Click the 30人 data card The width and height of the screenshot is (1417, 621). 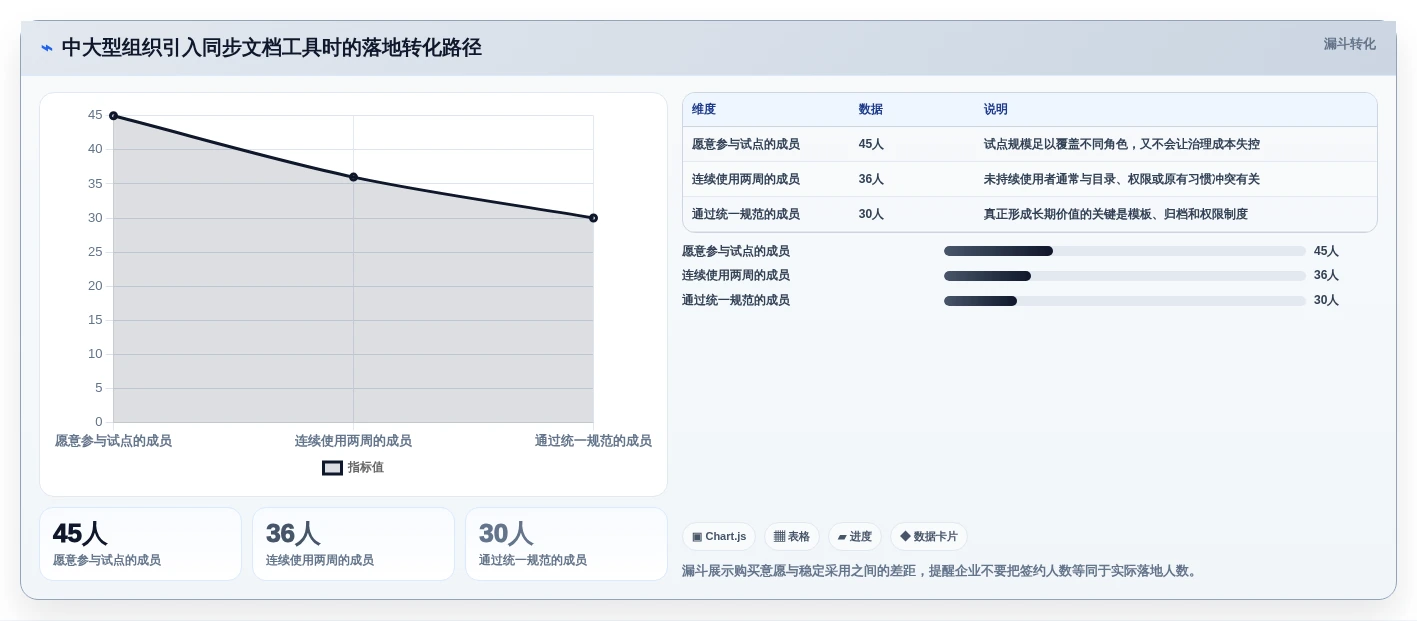click(566, 544)
